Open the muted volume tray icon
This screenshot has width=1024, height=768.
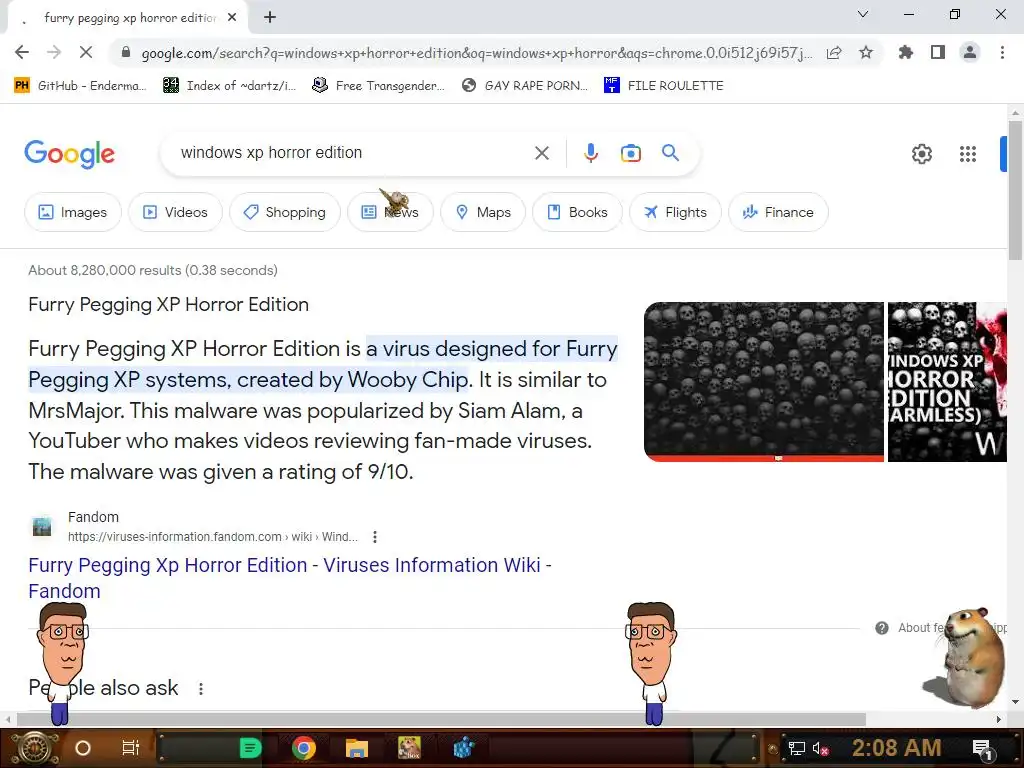[820, 748]
